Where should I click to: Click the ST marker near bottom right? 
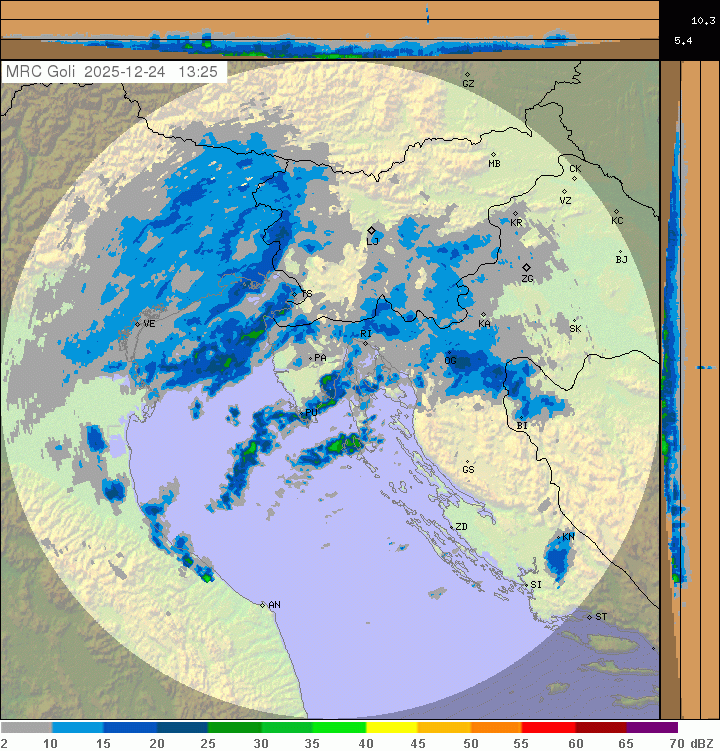pyautogui.click(x=590, y=616)
